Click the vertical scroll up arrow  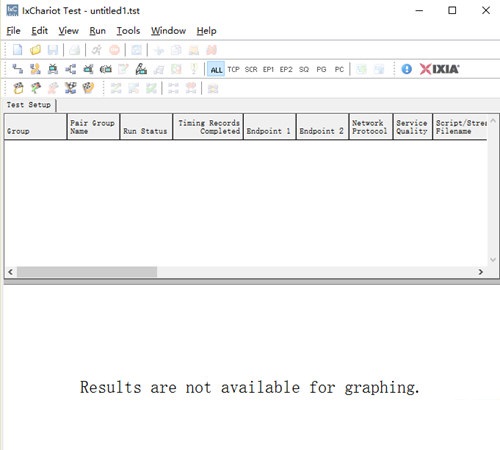tap(493, 121)
